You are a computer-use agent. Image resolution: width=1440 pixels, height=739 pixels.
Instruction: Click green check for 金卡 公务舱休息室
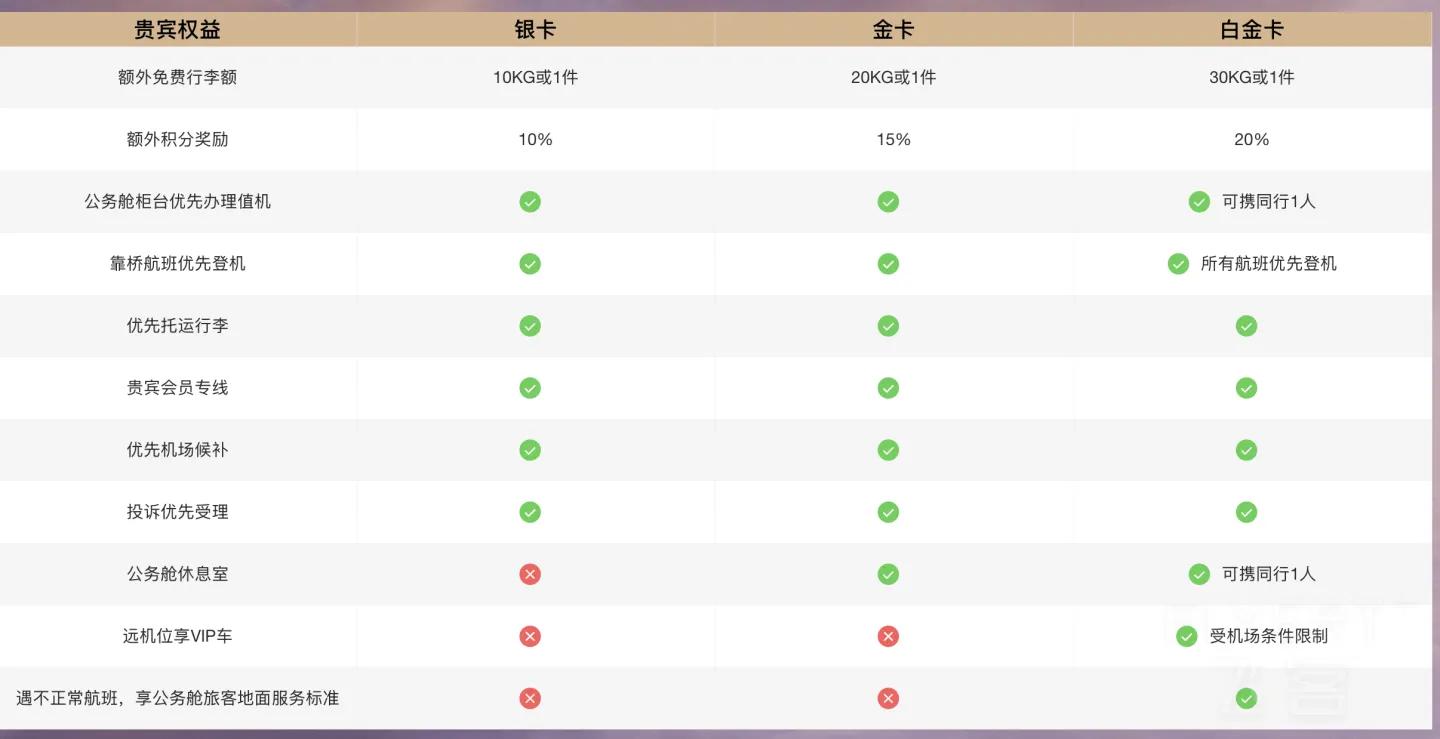[888, 574]
